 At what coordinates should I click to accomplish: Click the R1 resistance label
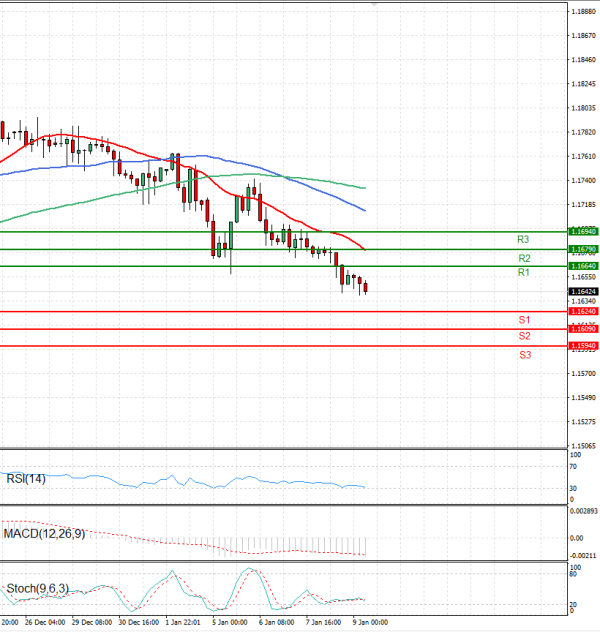click(x=523, y=273)
